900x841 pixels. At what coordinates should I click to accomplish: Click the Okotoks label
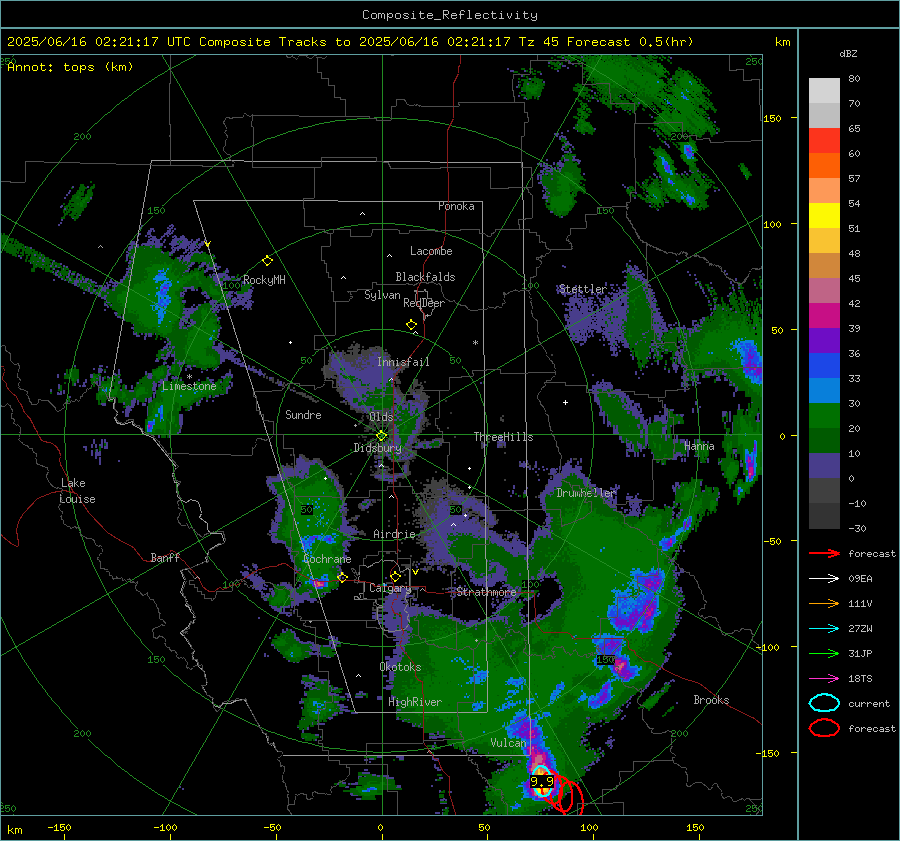400,667
